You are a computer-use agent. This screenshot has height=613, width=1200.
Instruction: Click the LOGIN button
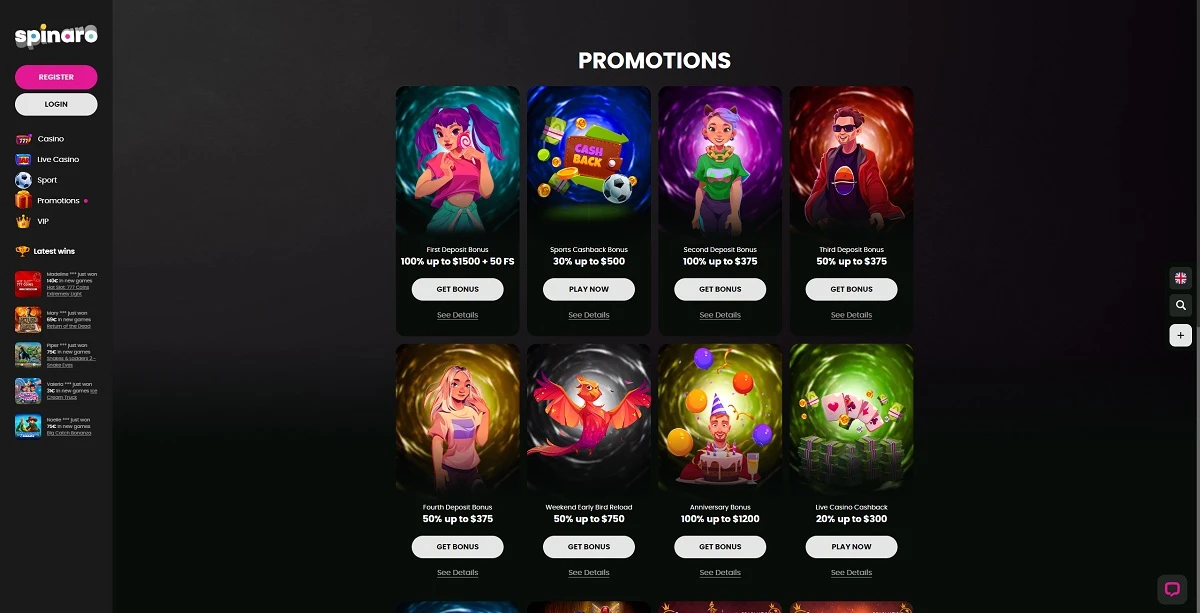[56, 104]
